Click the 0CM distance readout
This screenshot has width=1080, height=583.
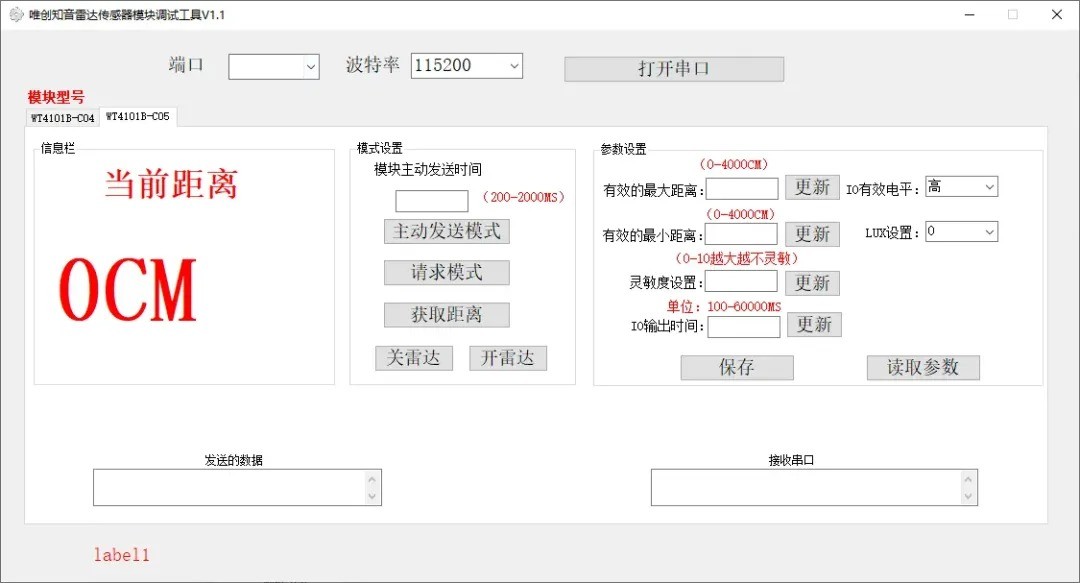pyautogui.click(x=128, y=290)
